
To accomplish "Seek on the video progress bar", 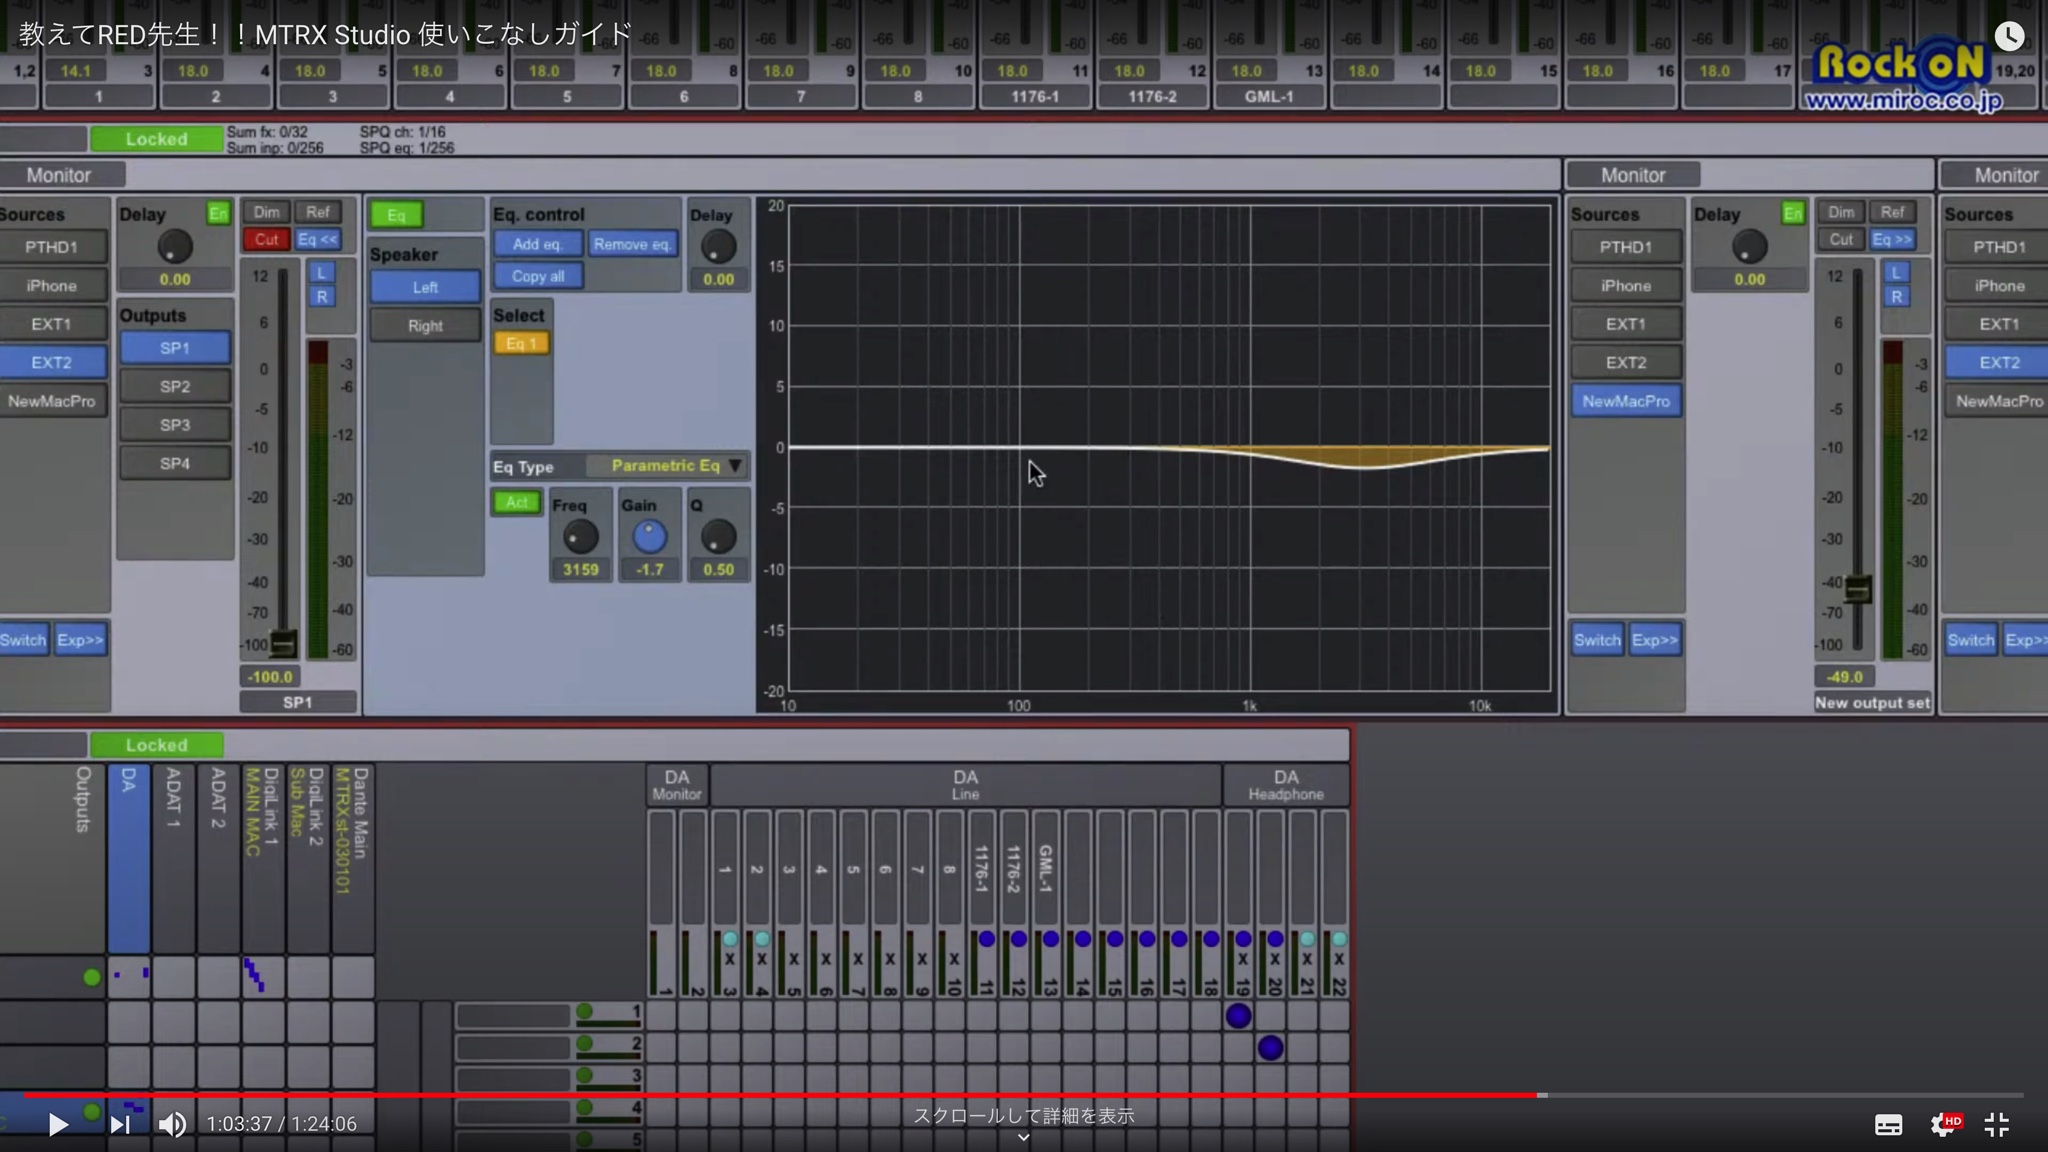I will 1024,1096.
